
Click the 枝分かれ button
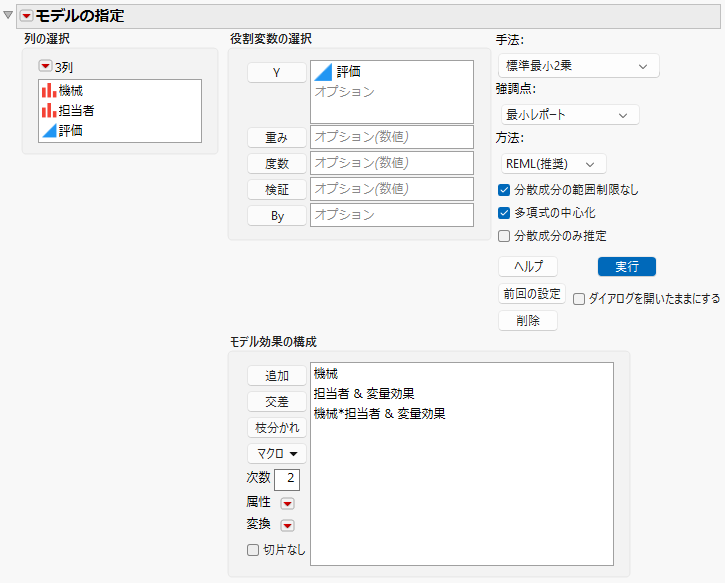click(x=276, y=428)
